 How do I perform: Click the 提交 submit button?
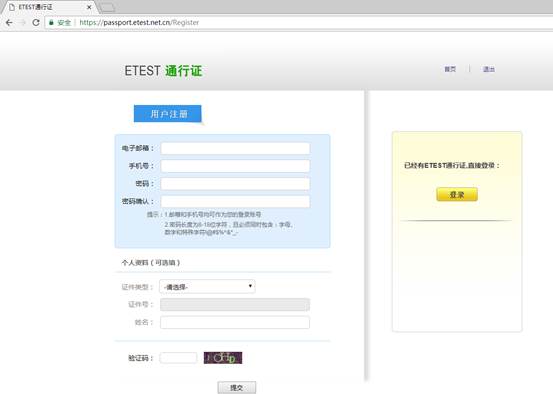tap(237, 388)
